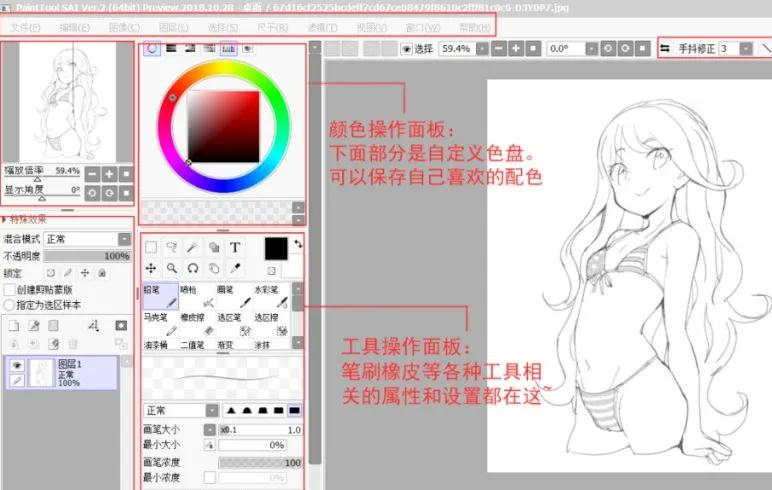
Task: Open the brush blending mode 正常 dropdown
Action: [212, 410]
